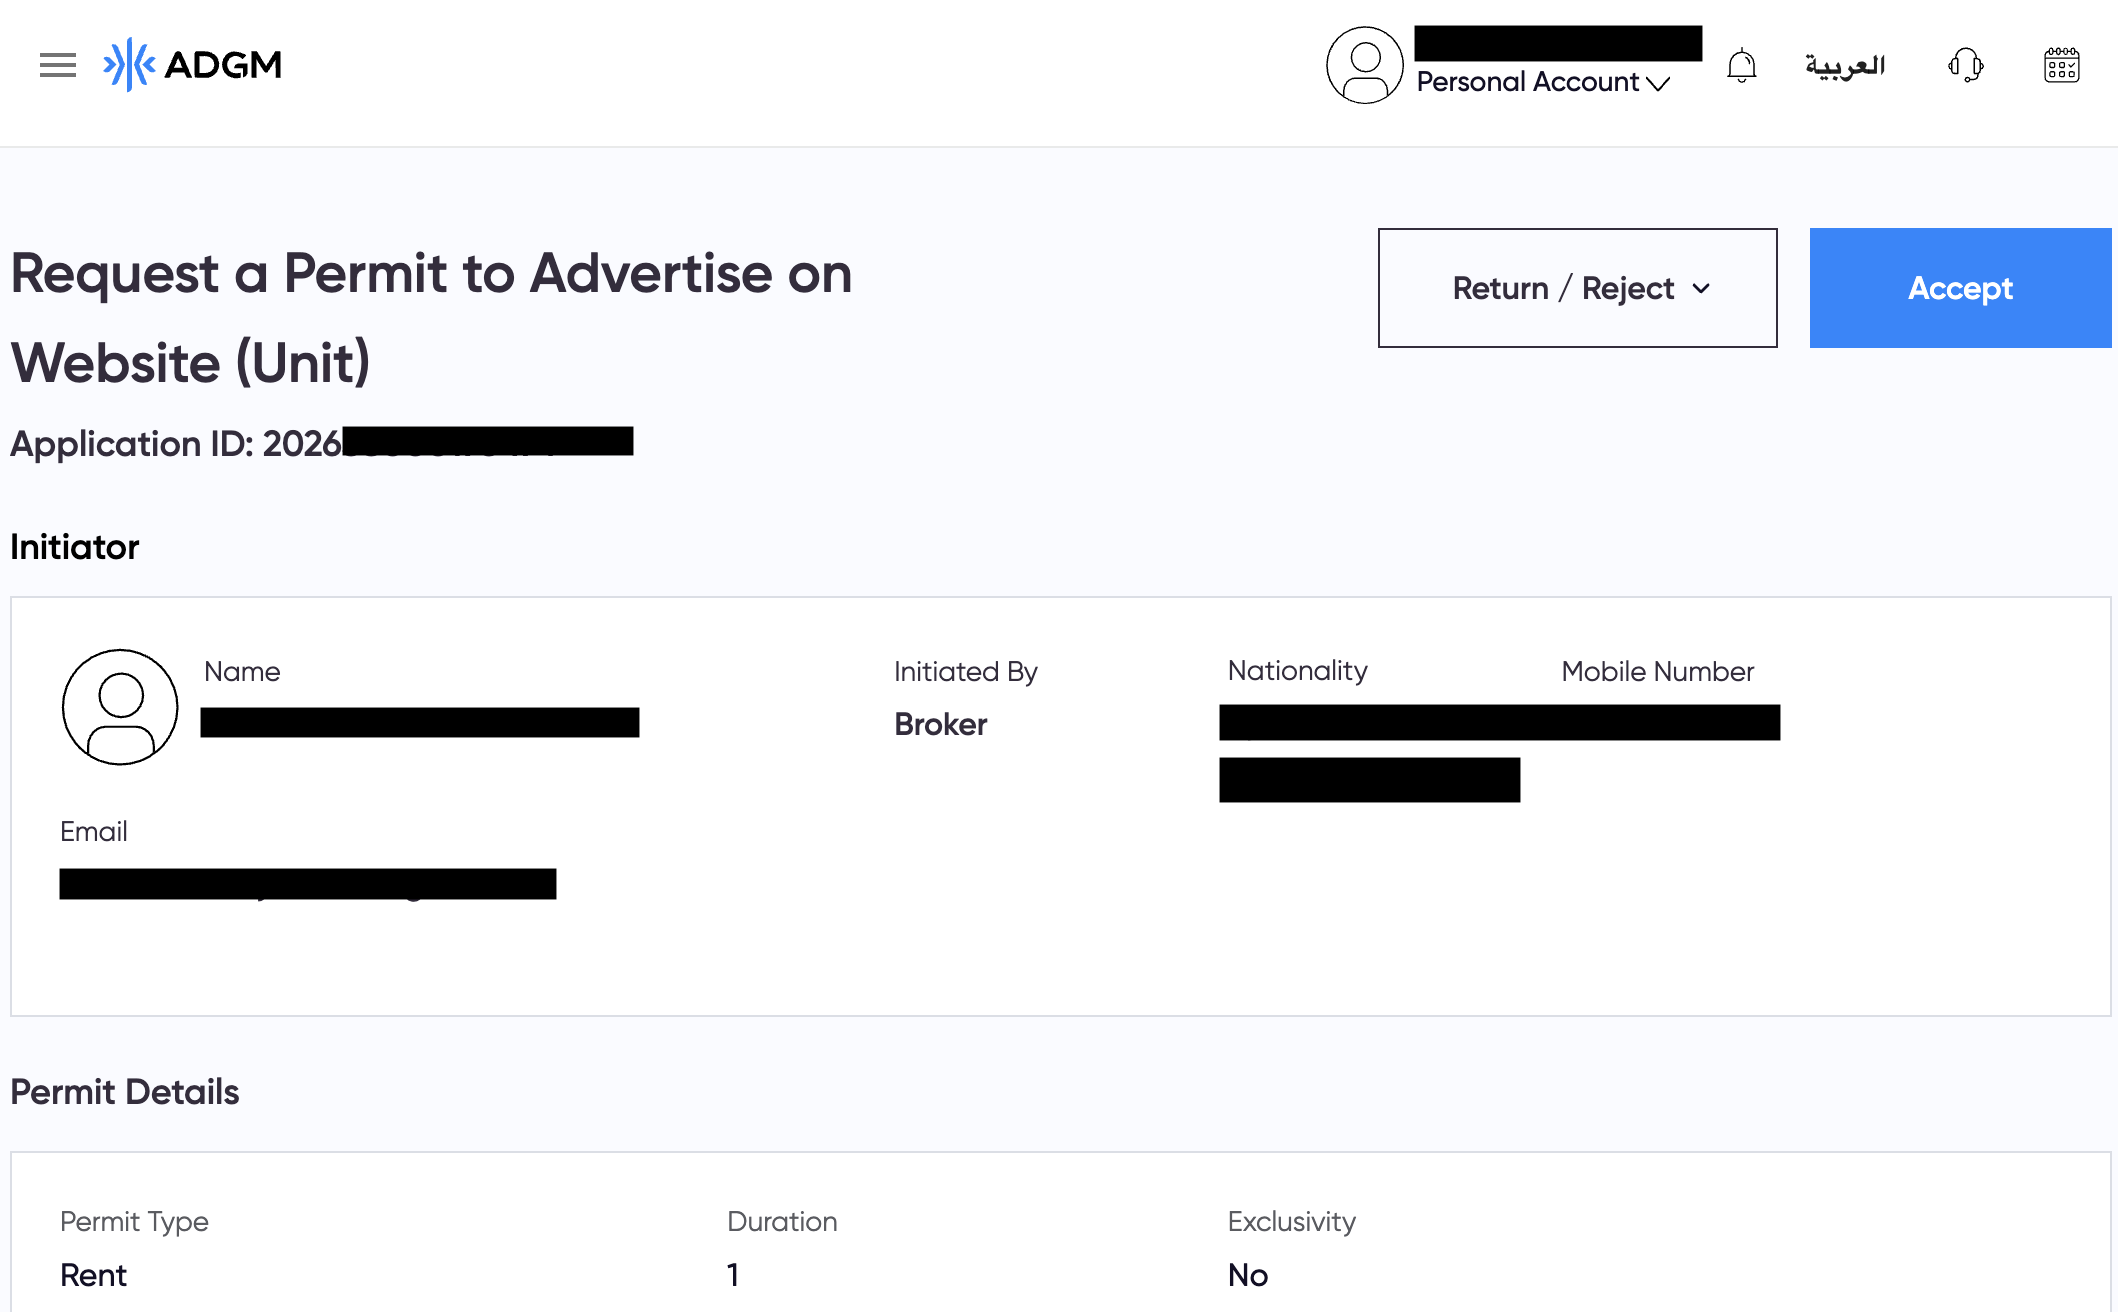The height and width of the screenshot is (1312, 2118).
Task: Open the notifications bell
Action: [1741, 64]
